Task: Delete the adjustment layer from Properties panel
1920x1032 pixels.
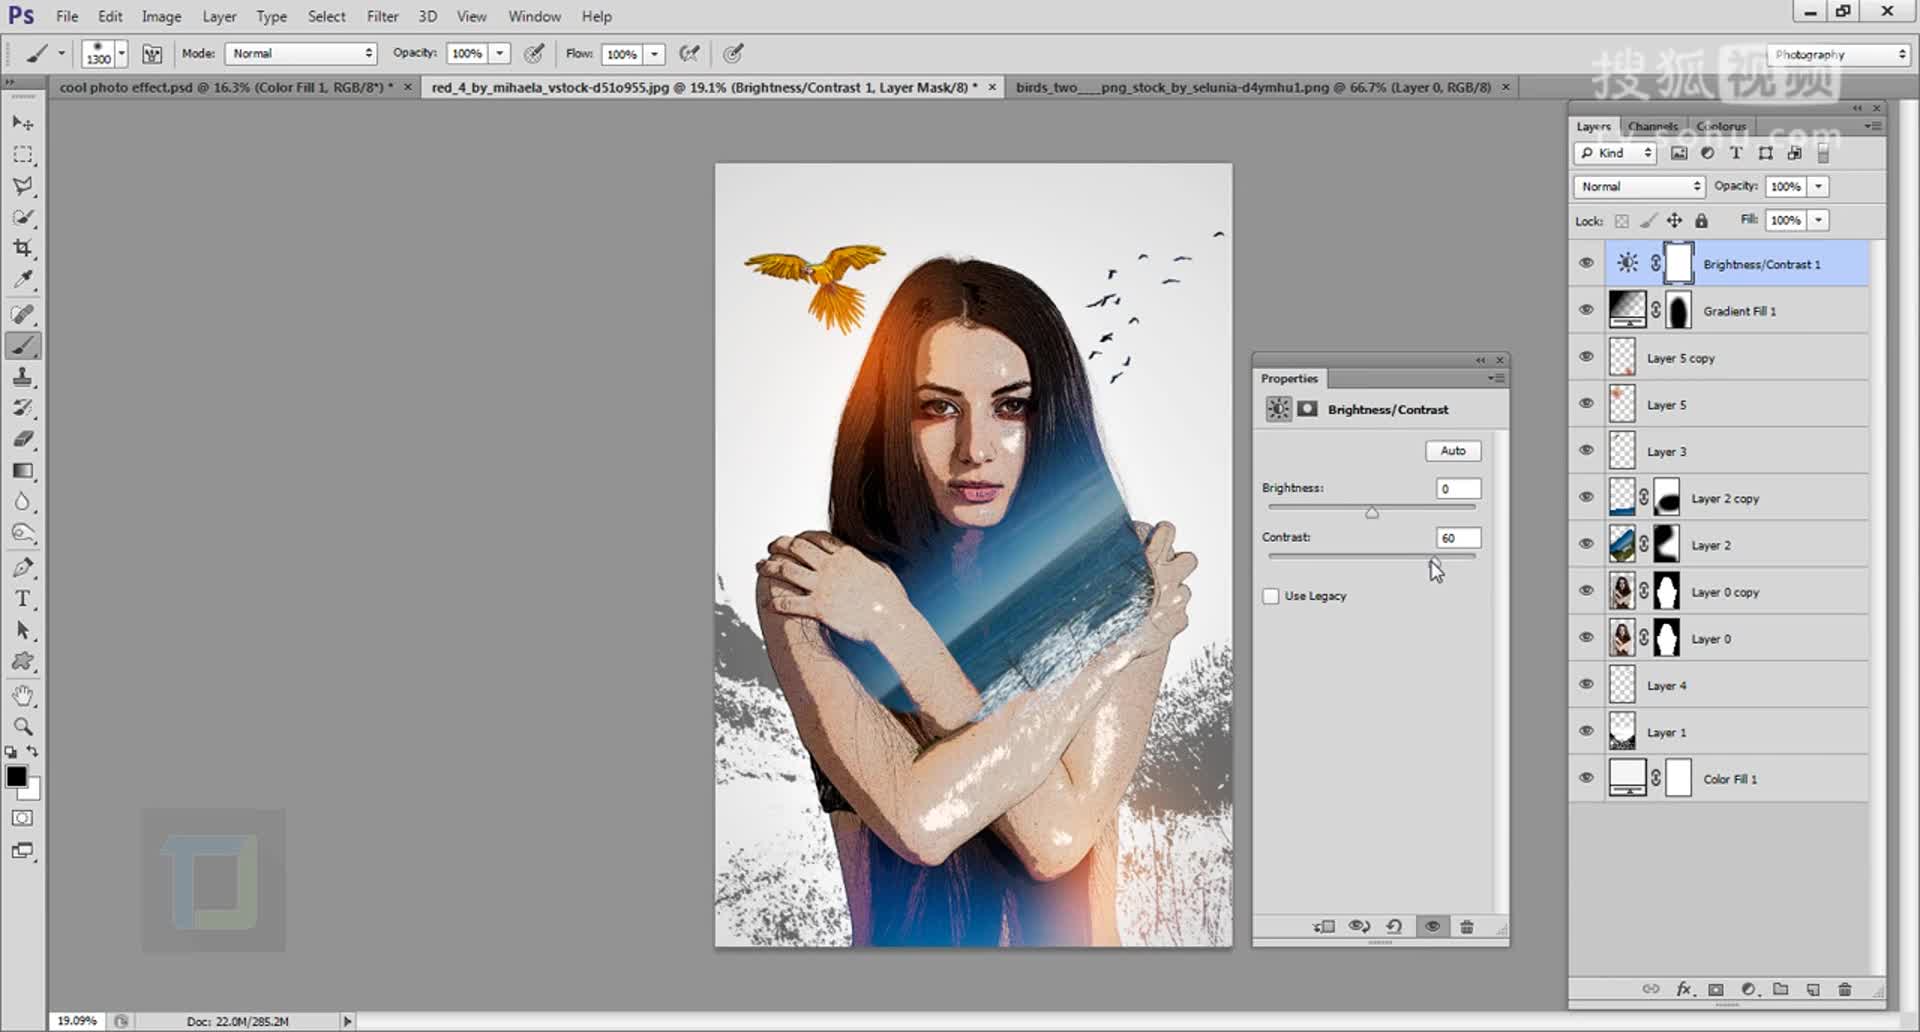Action: [x=1467, y=927]
